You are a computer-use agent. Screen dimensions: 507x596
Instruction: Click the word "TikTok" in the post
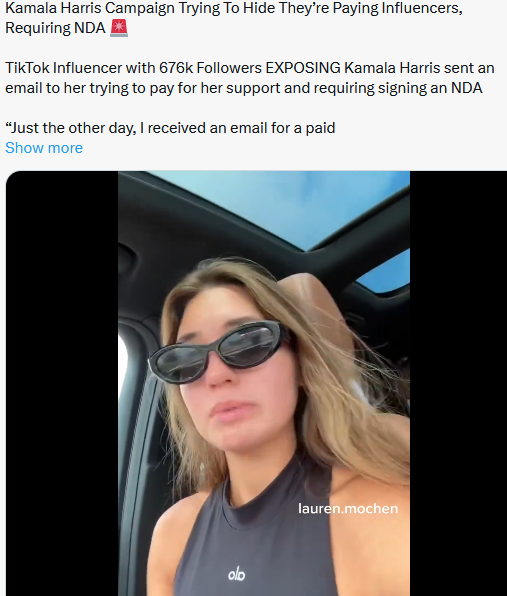pyautogui.click(x=27, y=68)
